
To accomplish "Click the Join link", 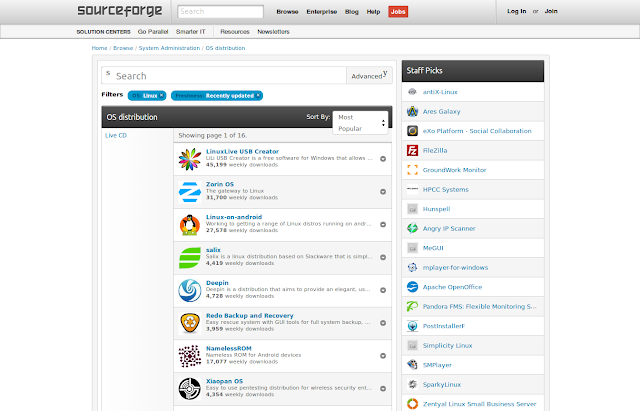I will (551, 11).
